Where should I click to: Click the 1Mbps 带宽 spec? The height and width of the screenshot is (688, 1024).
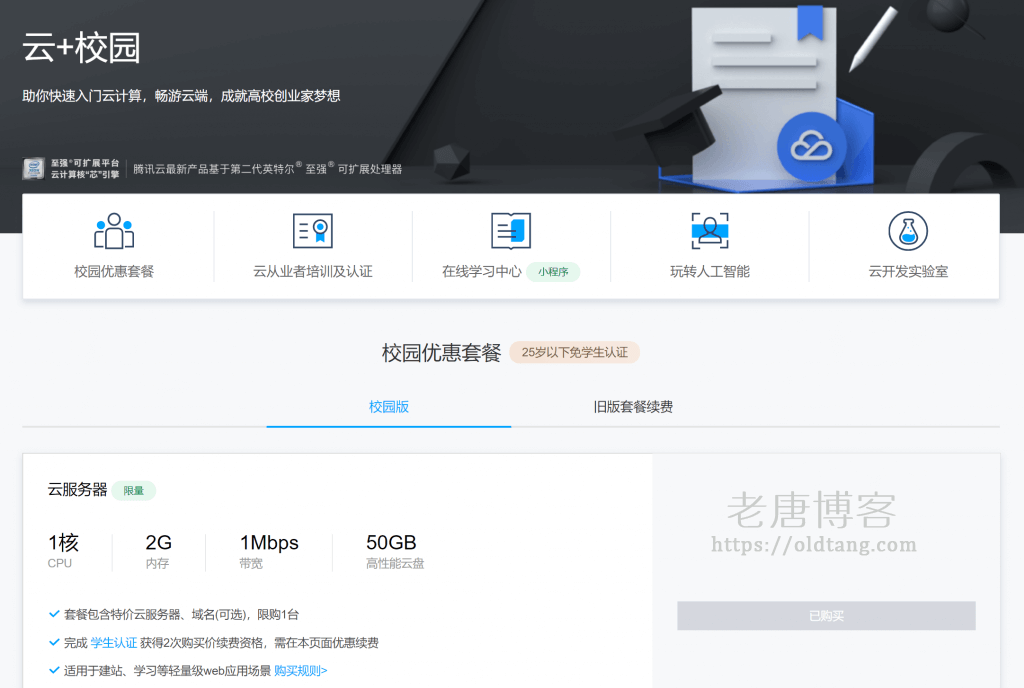point(269,551)
